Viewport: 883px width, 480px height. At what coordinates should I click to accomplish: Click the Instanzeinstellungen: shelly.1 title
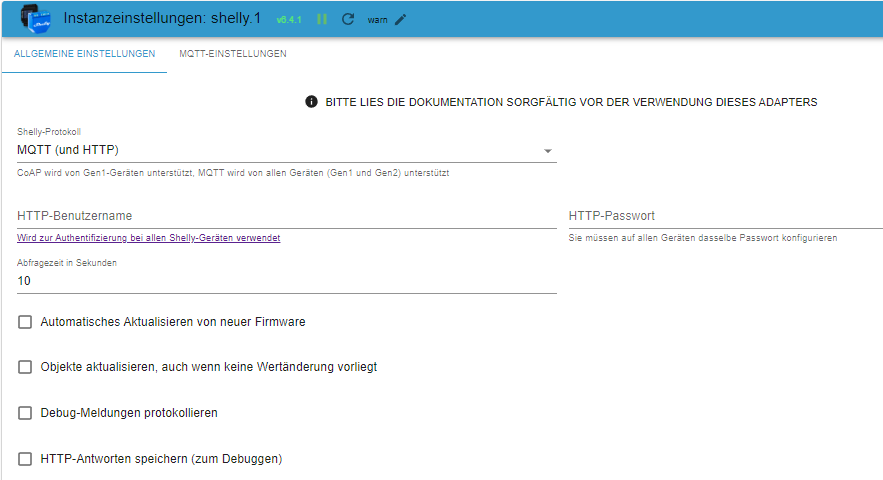[x=162, y=18]
